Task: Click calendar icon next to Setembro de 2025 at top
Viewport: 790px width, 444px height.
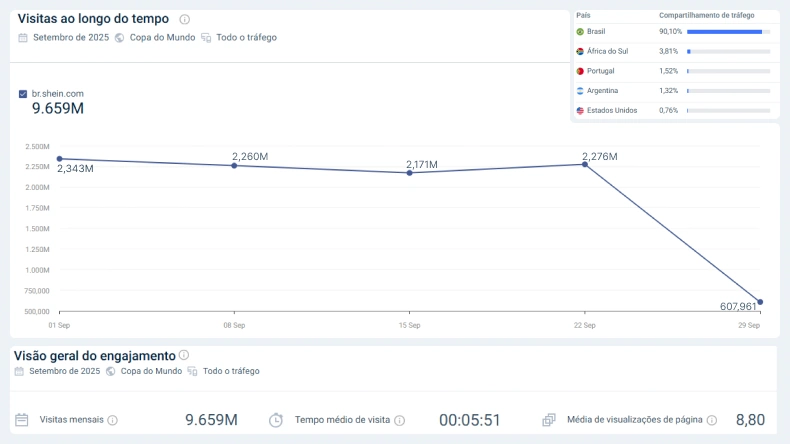Action: [x=23, y=38]
